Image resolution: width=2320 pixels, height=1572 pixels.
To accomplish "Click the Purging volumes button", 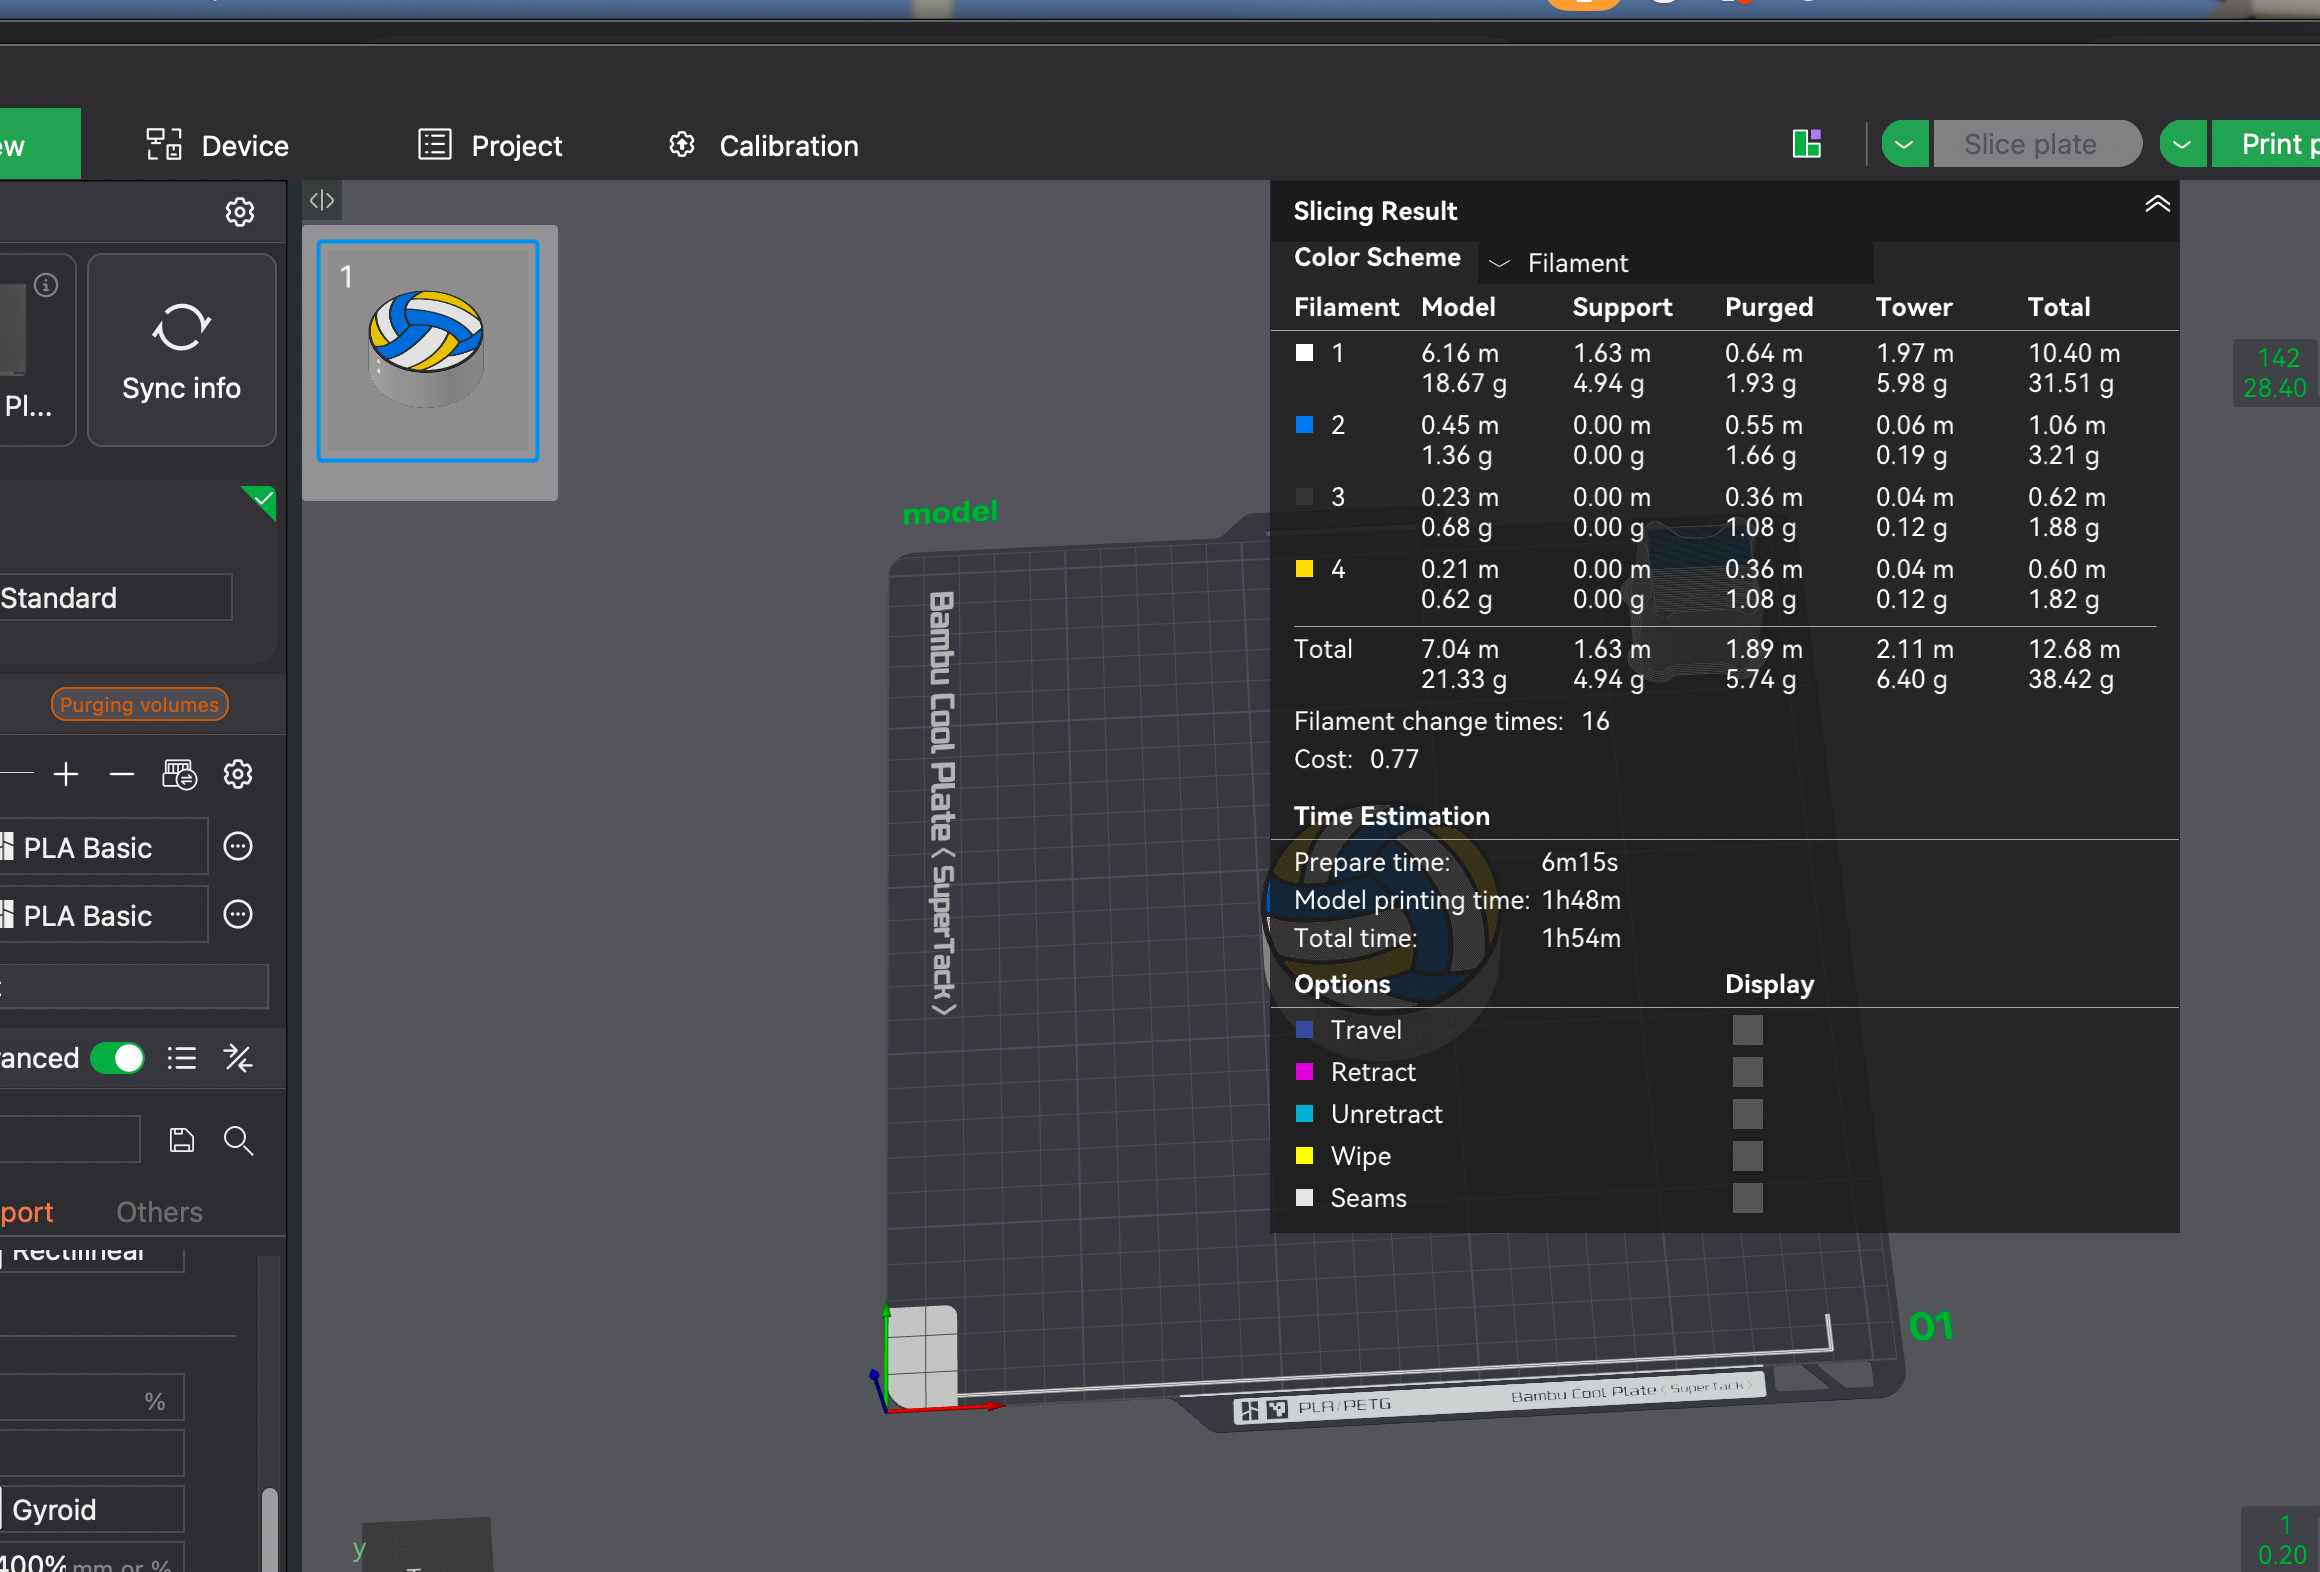I will point(140,704).
